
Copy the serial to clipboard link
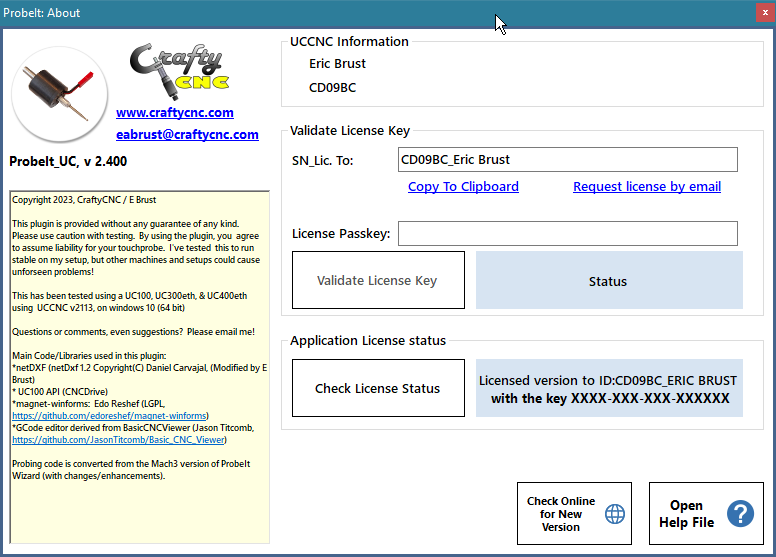pyautogui.click(x=463, y=187)
